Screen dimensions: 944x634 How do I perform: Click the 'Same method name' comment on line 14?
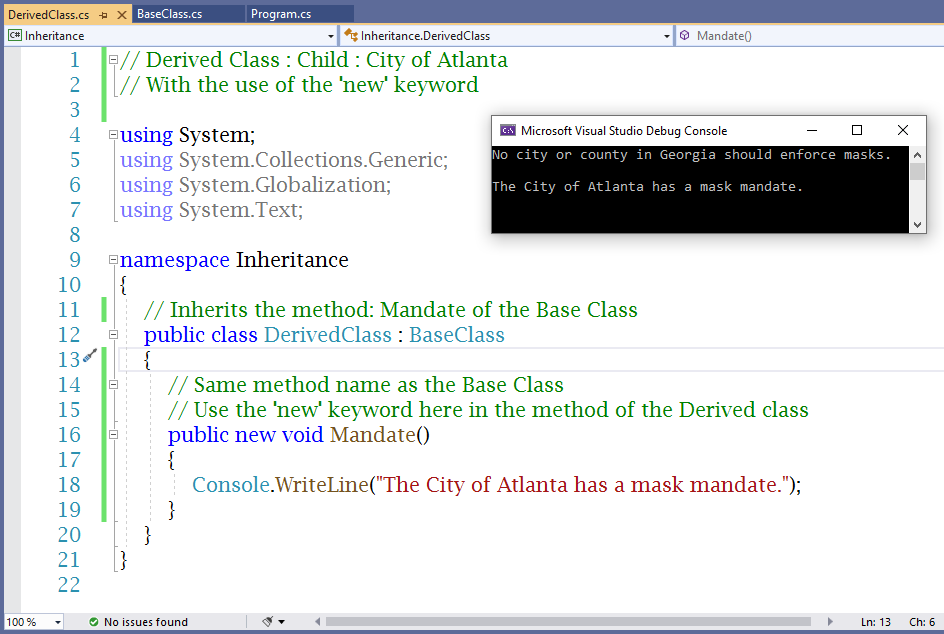pyautogui.click(x=365, y=385)
